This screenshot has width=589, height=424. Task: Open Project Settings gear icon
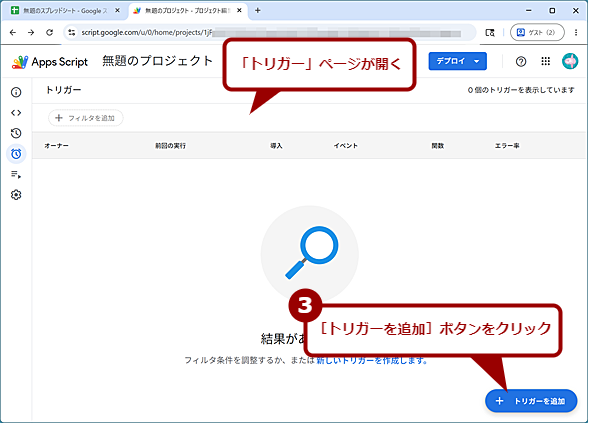point(16,195)
